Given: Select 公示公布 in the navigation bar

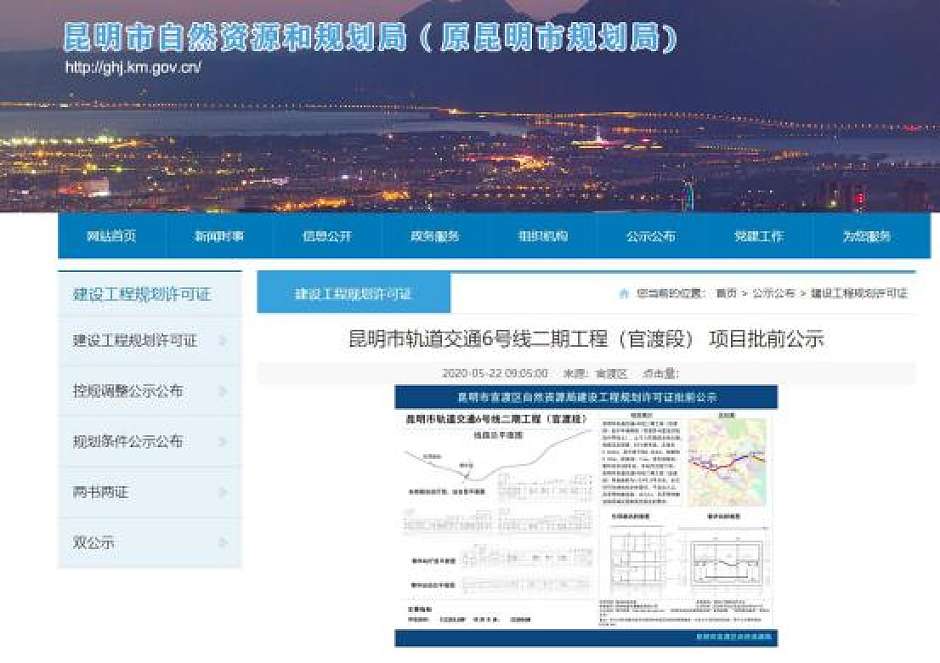Looking at the screenshot, I should tap(651, 237).
